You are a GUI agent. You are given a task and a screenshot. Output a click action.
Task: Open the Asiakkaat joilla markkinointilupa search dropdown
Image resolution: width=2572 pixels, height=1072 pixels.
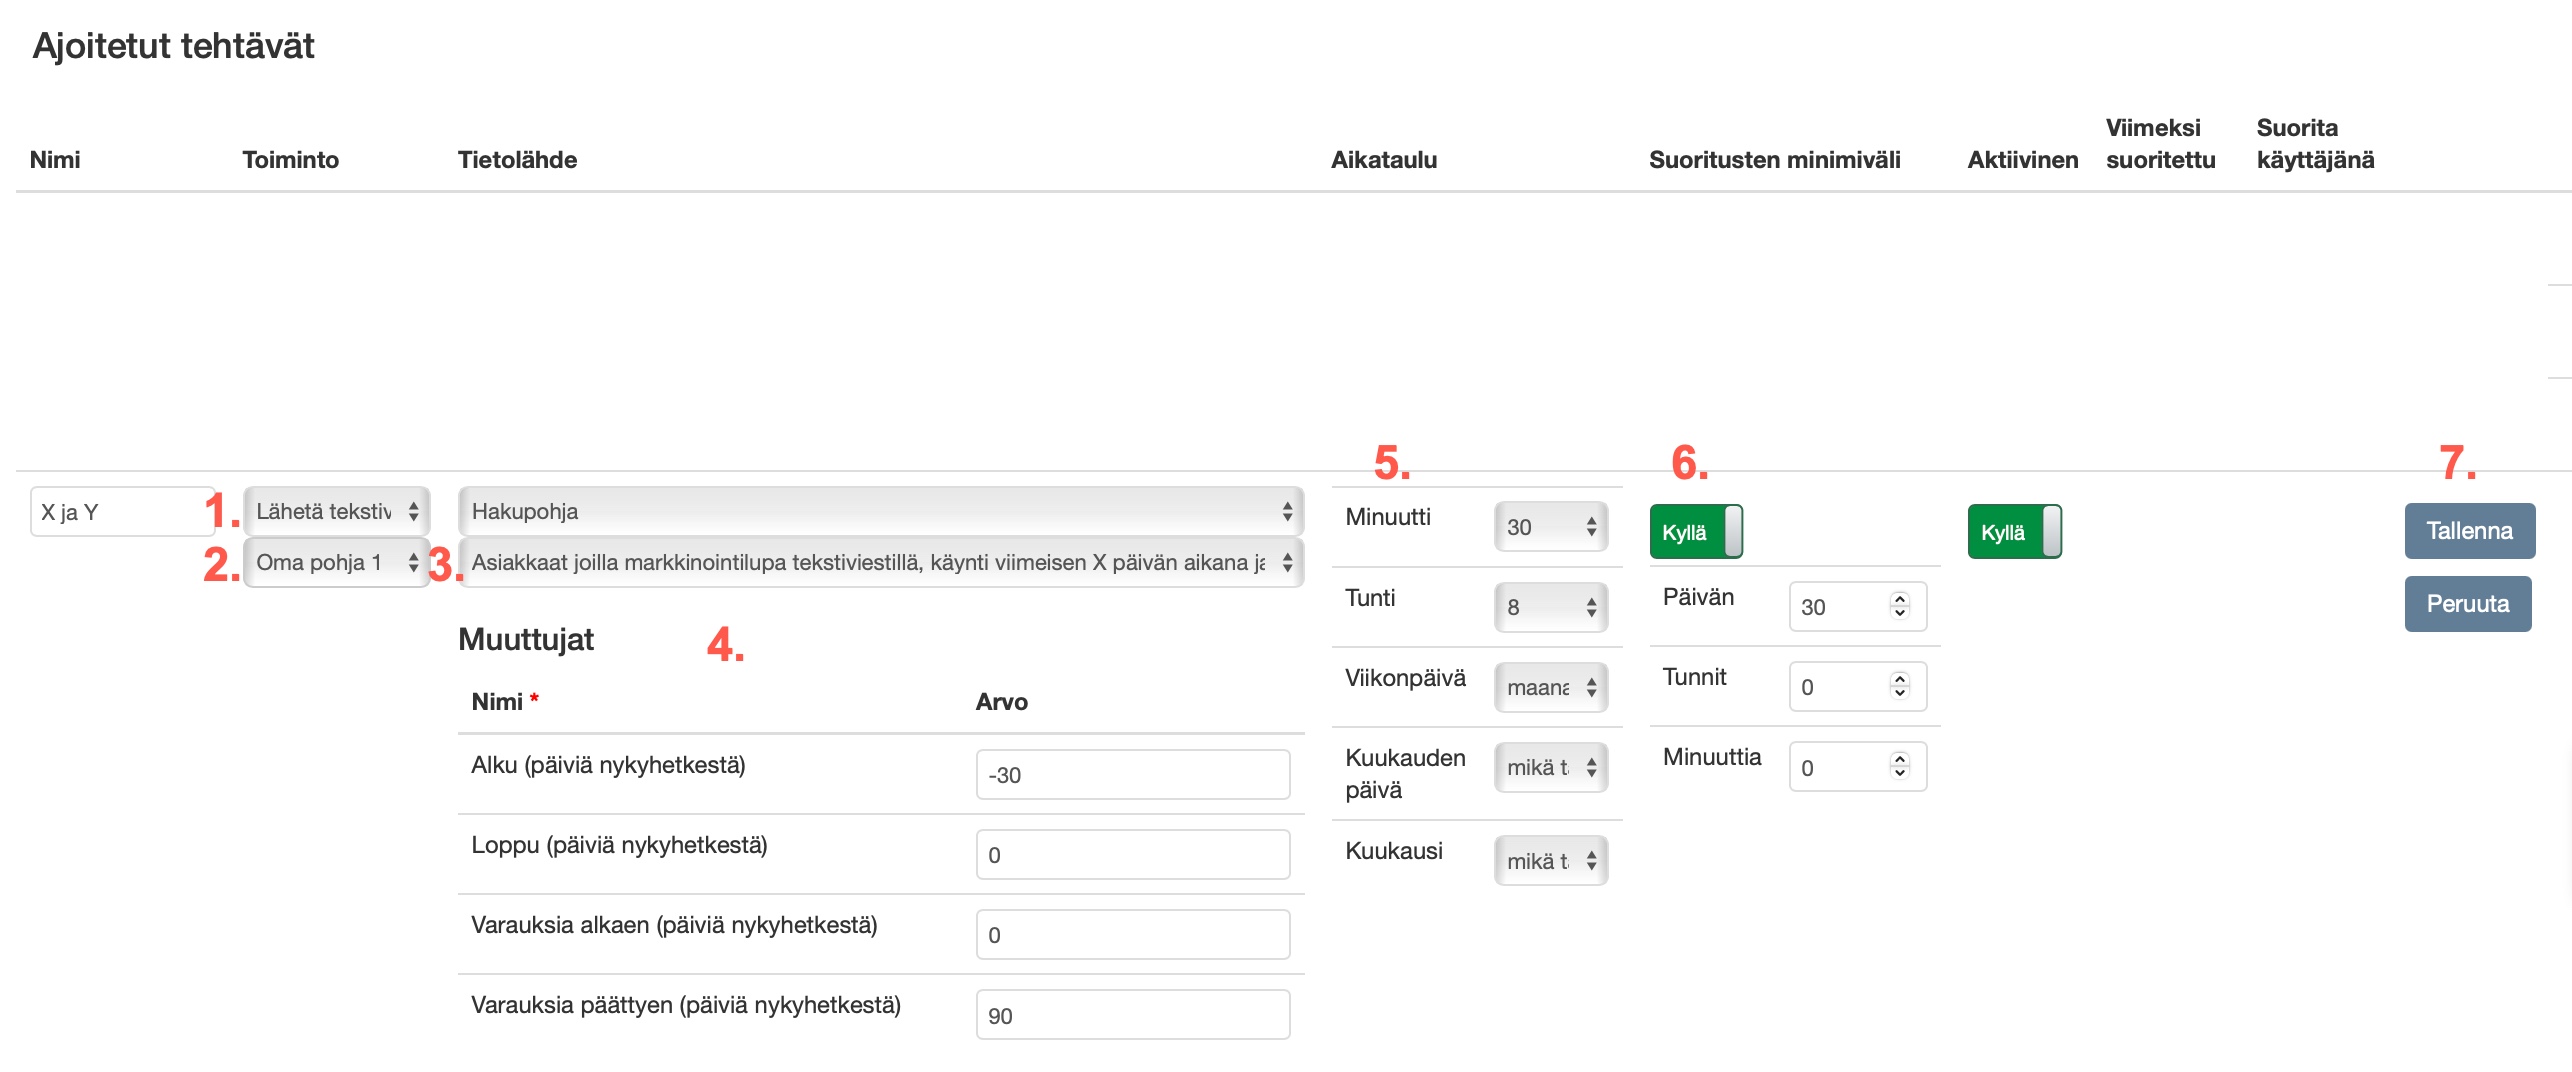click(880, 563)
